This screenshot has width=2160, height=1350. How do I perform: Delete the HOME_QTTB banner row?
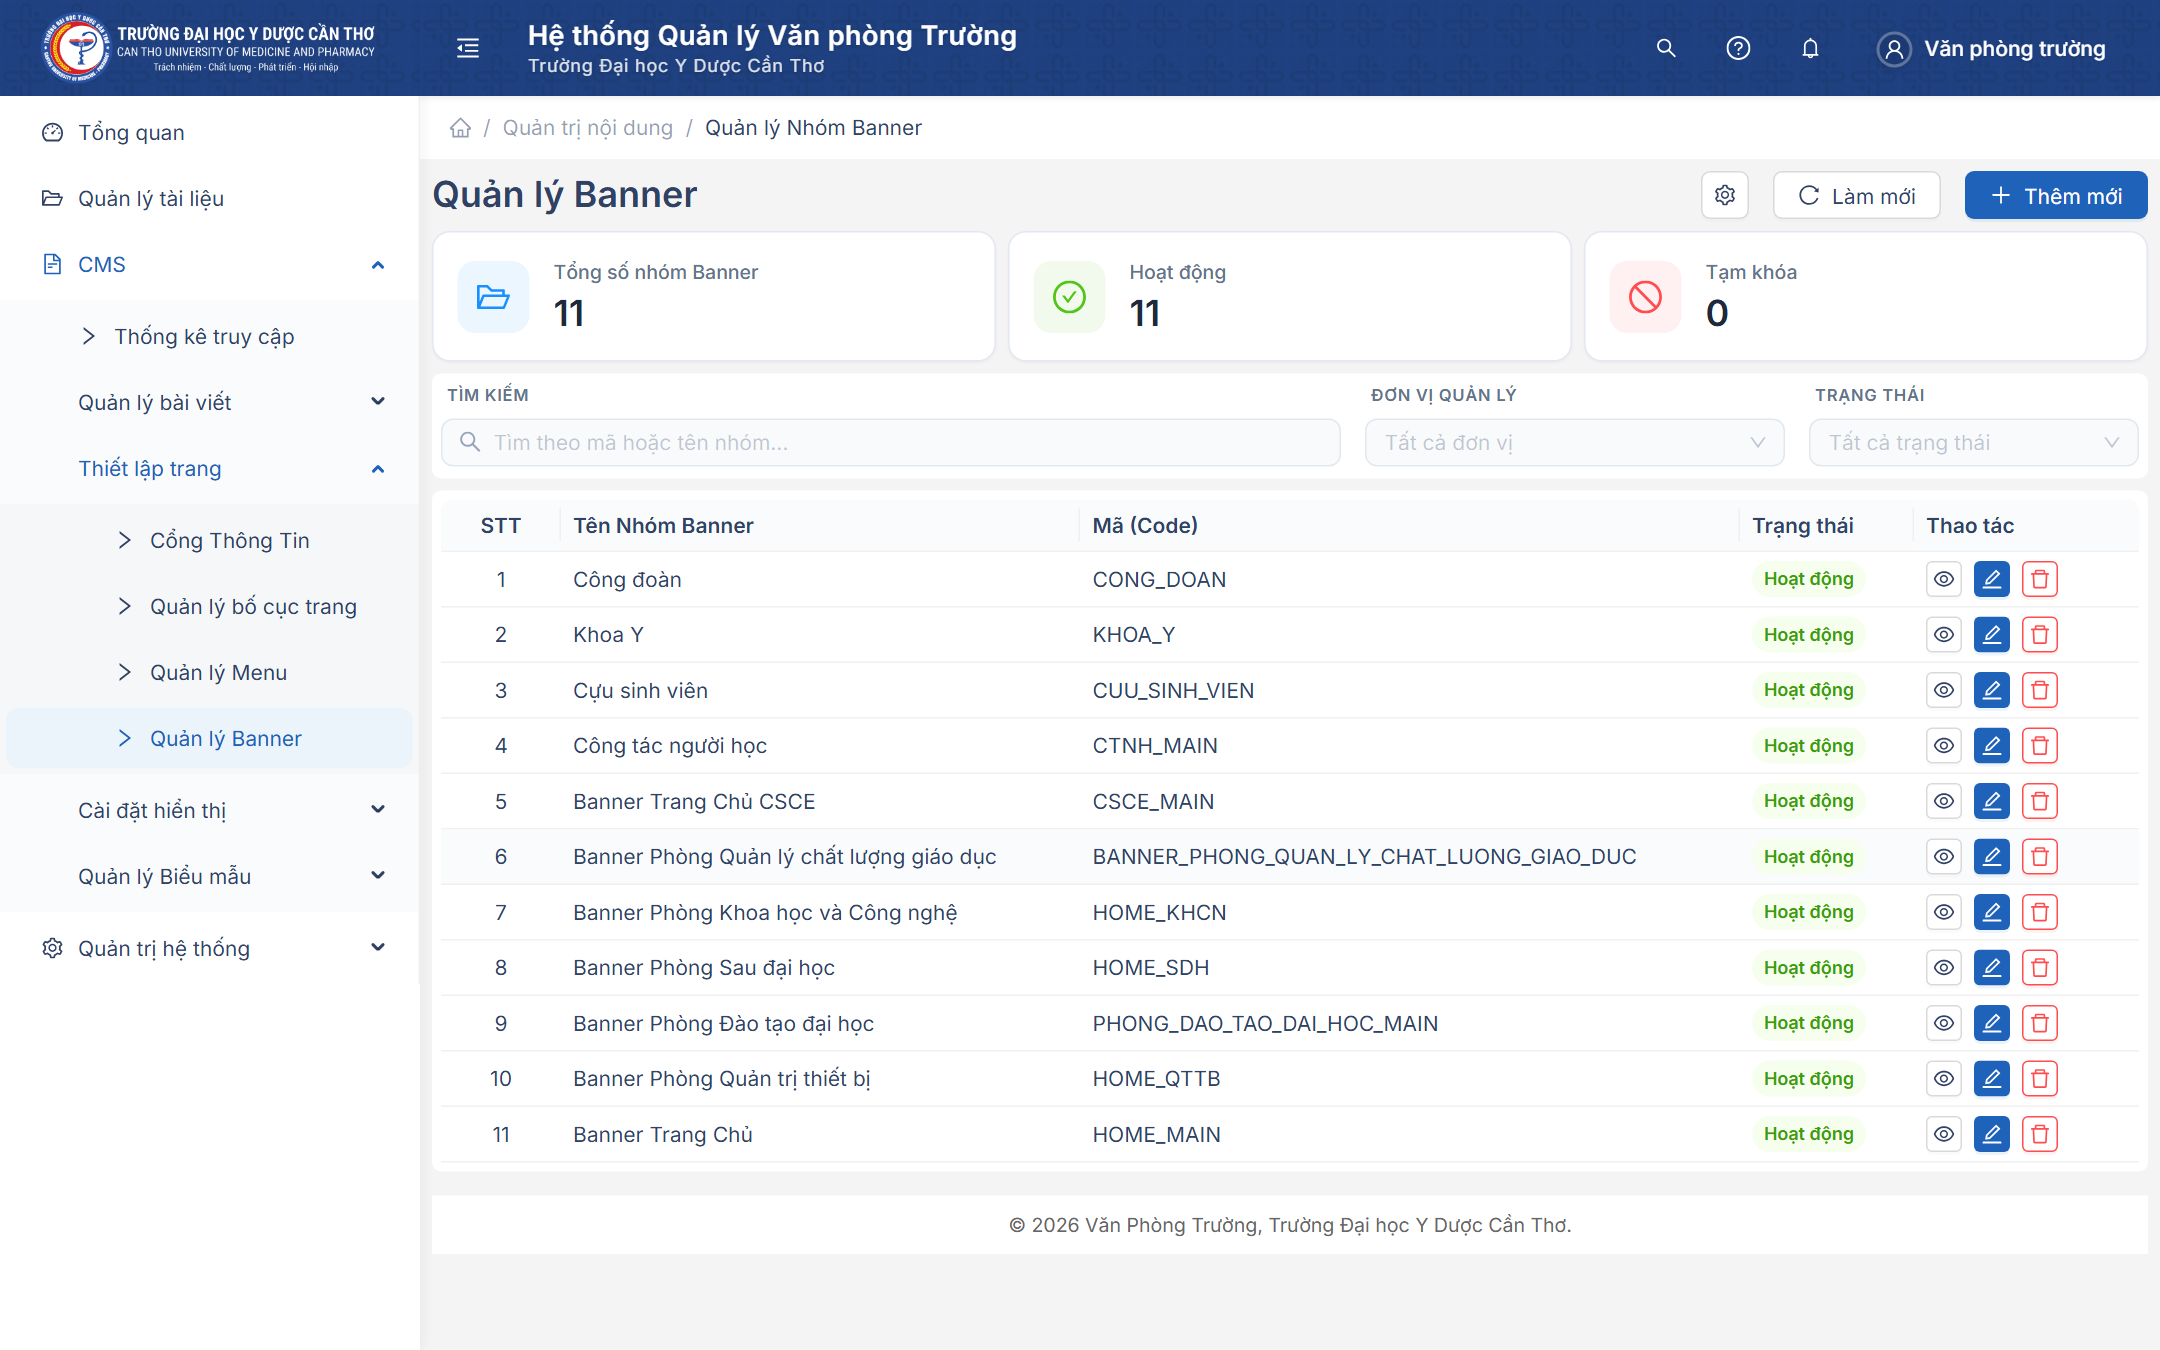tap(2040, 1079)
